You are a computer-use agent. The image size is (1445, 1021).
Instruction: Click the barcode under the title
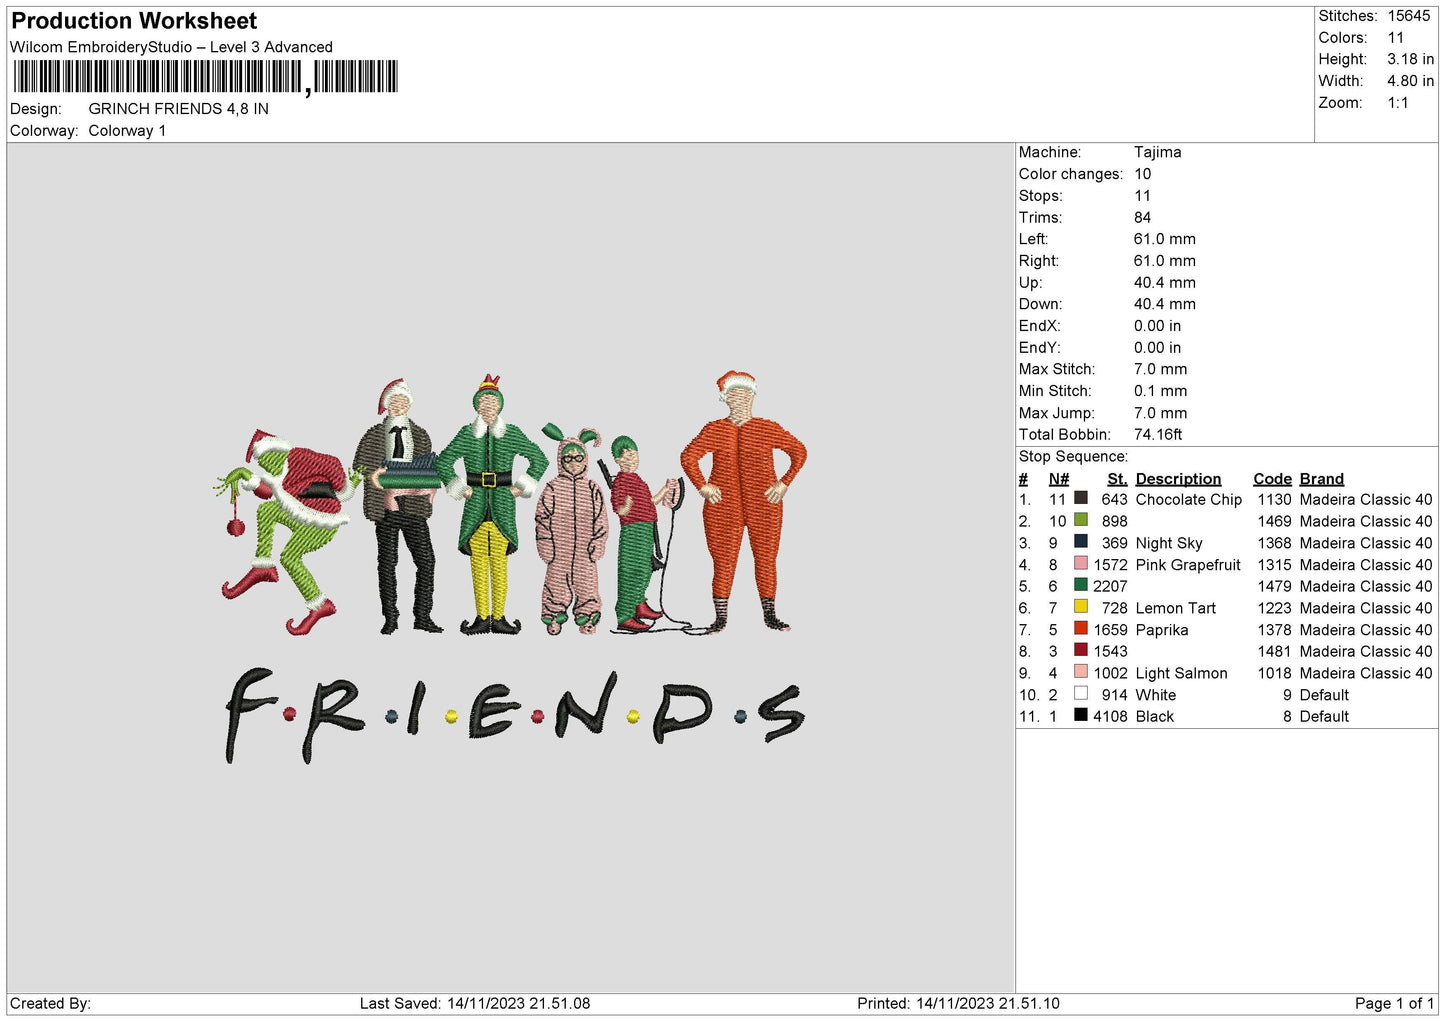[x=206, y=77]
